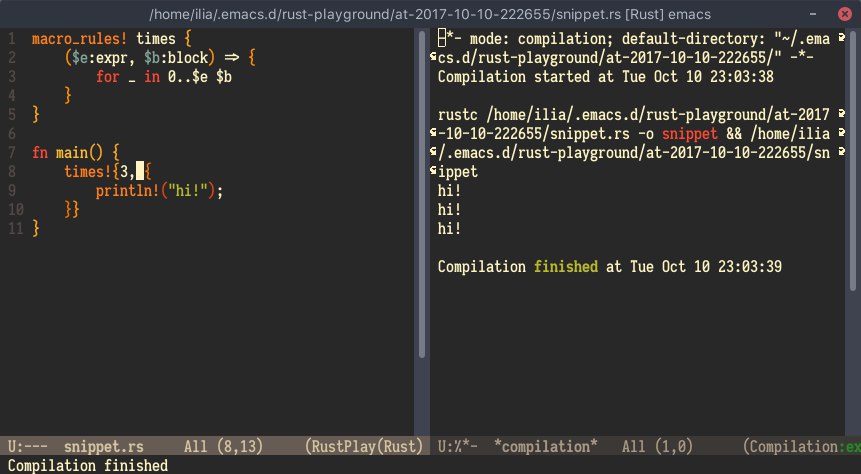861x474 pixels.
Task: Click '0..$e' range expression
Action: click(188, 76)
